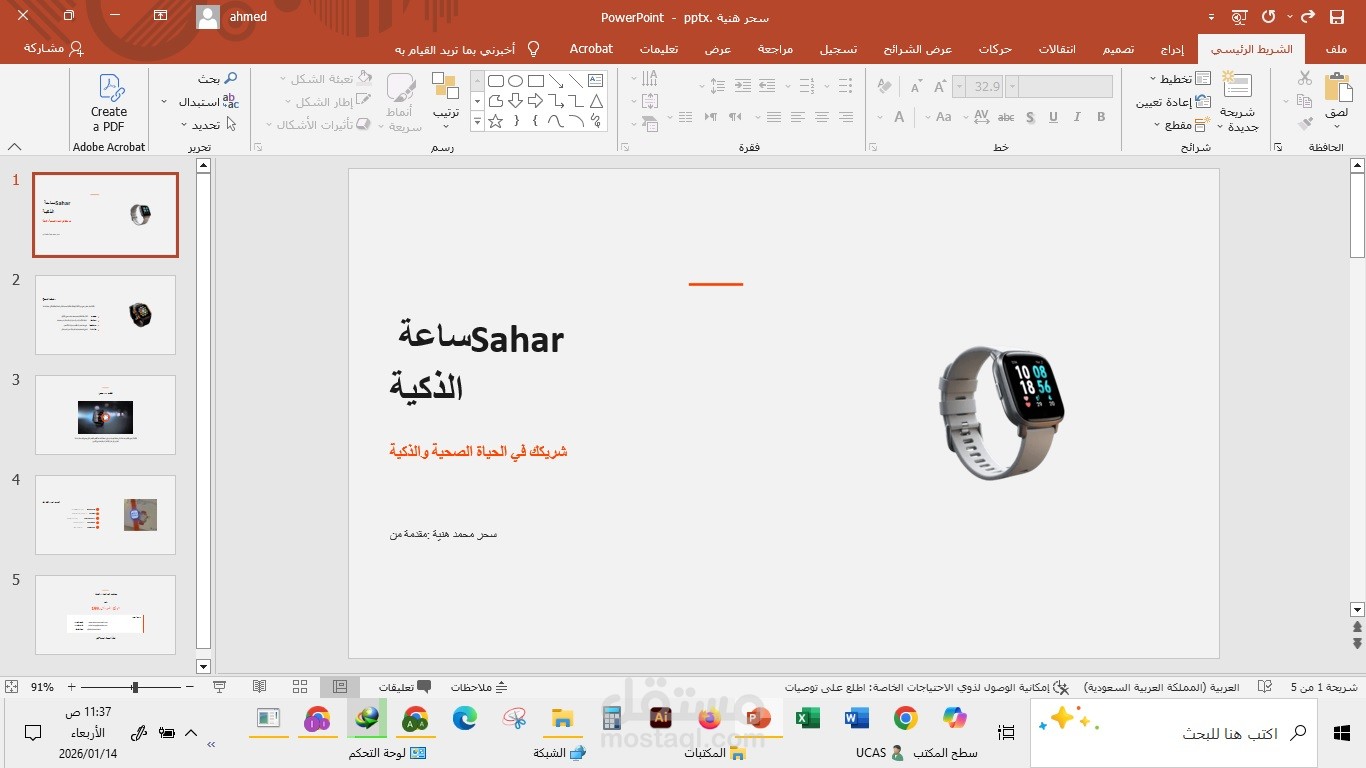1366x768 pixels.
Task: Select the oval shape in the Drawing gallery
Action: pyautogui.click(x=515, y=81)
